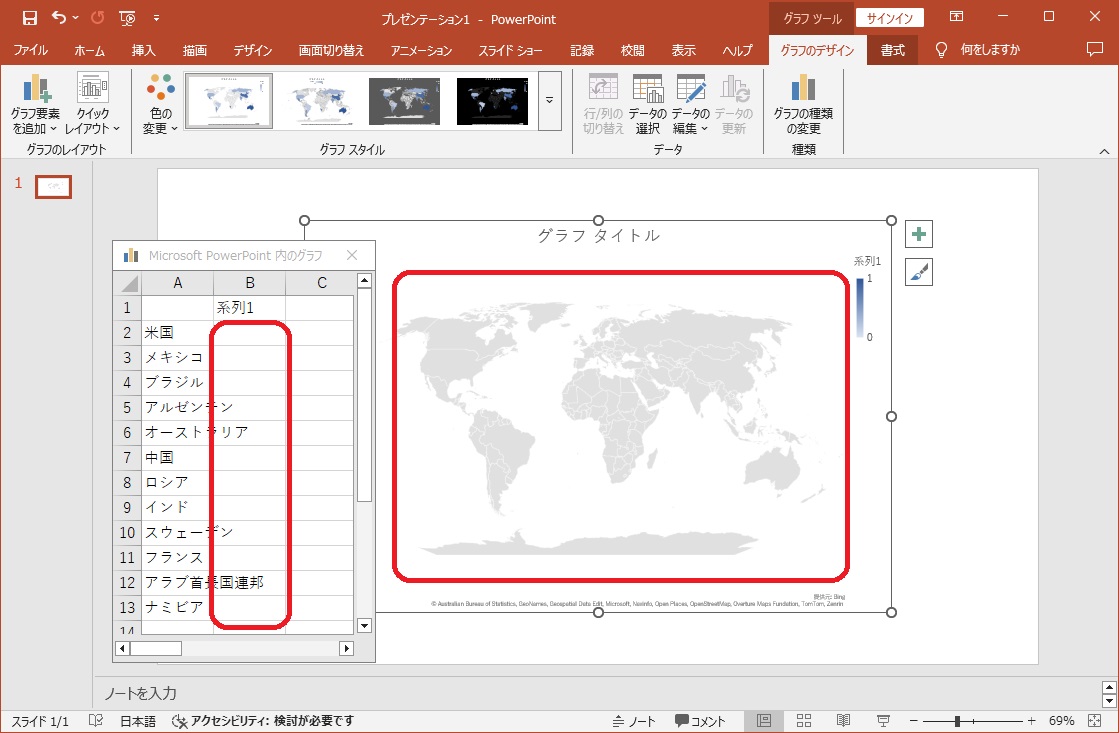The height and width of the screenshot is (733, 1119).
Task: Click the green plus chart elements button
Action: click(x=919, y=235)
